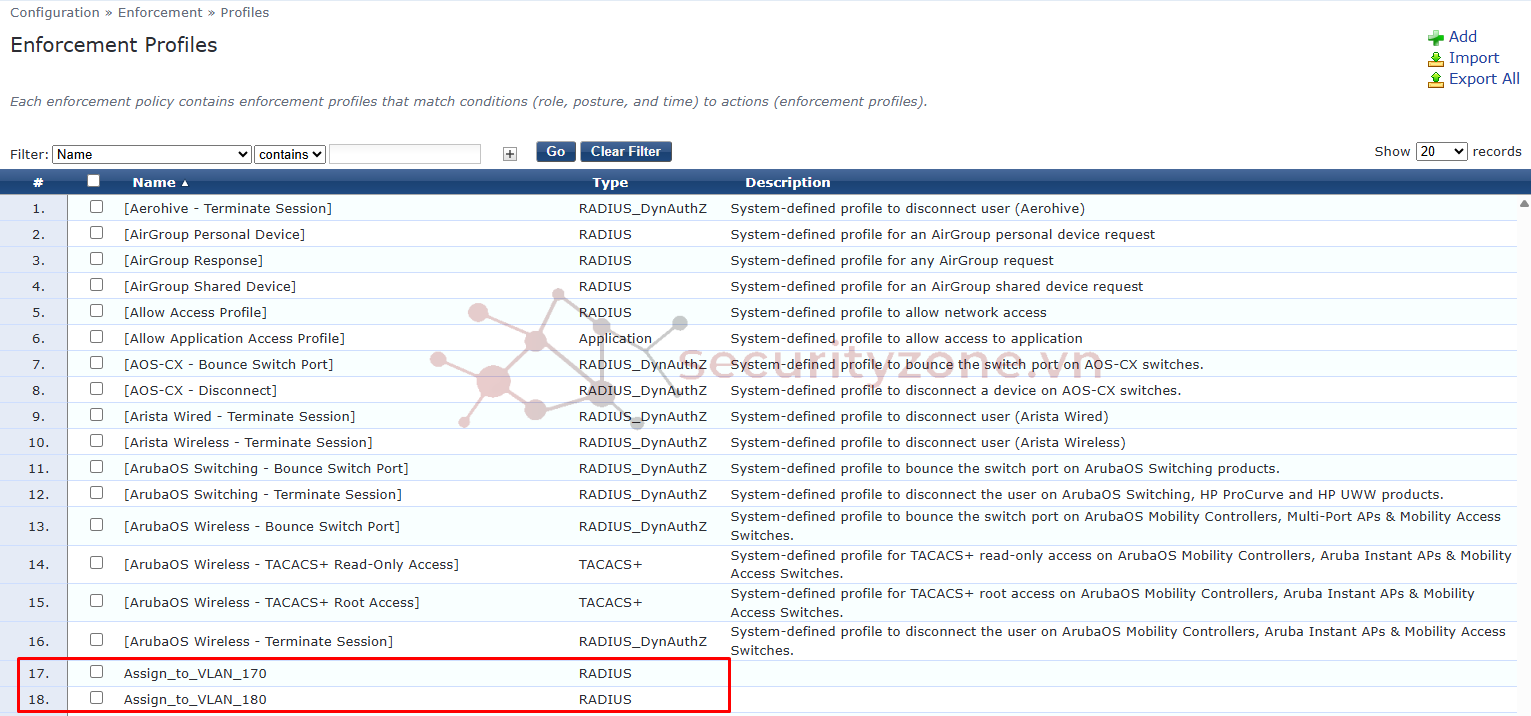
Task: Tick the [ArubaOS Wireless - Terminate Session] checkbox
Action: [96, 640]
